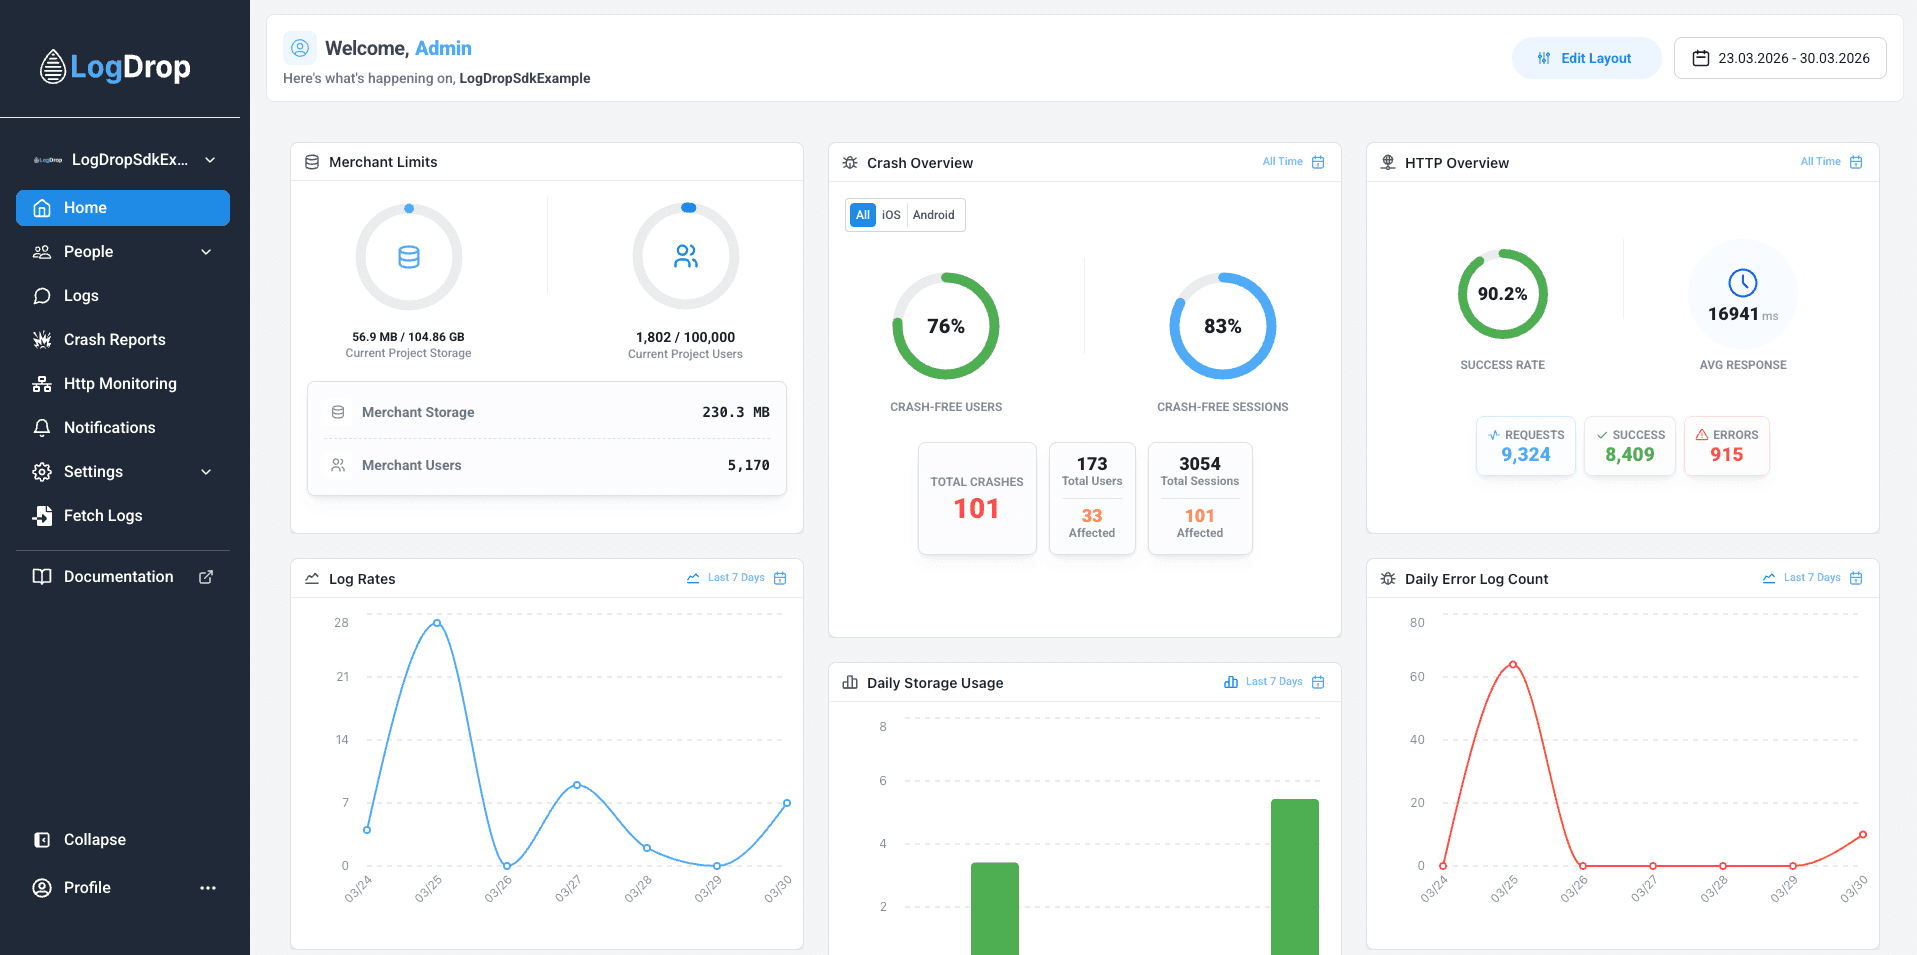Open Crash Reports from sidebar
Image resolution: width=1917 pixels, height=955 pixels.
pyautogui.click(x=123, y=340)
